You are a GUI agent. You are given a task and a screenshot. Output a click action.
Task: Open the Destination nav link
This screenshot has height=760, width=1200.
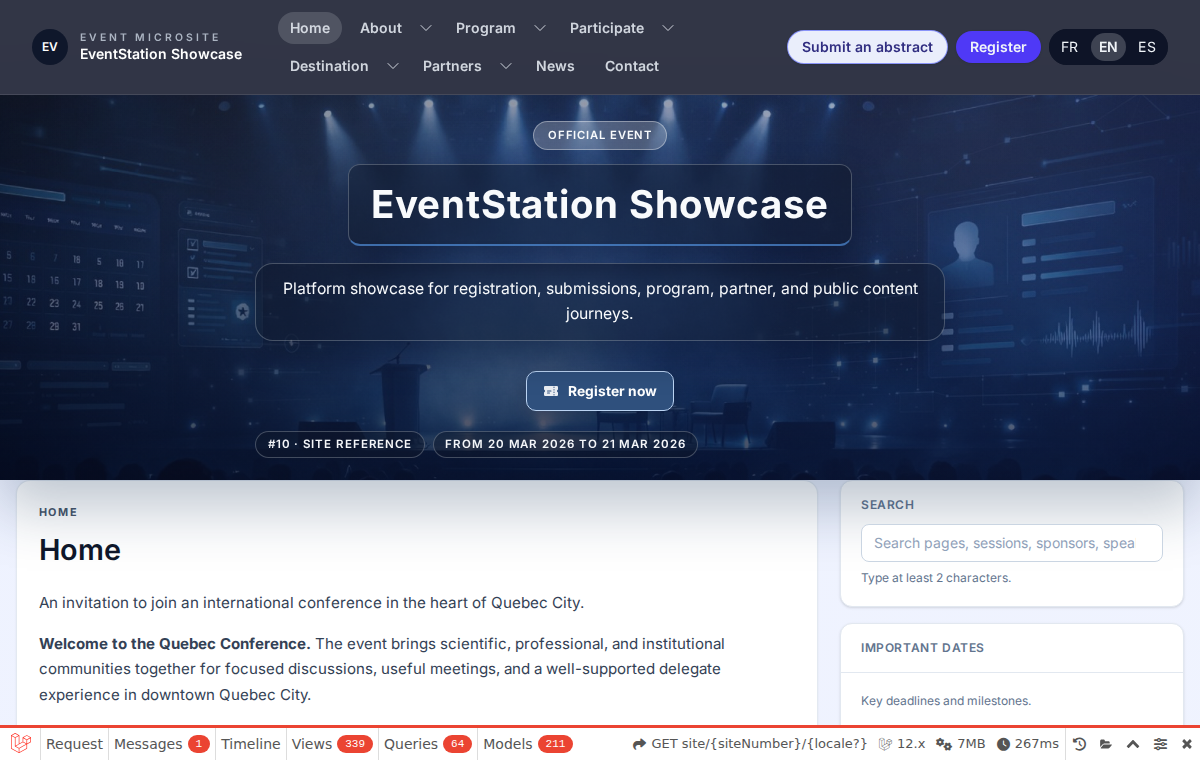(x=329, y=66)
